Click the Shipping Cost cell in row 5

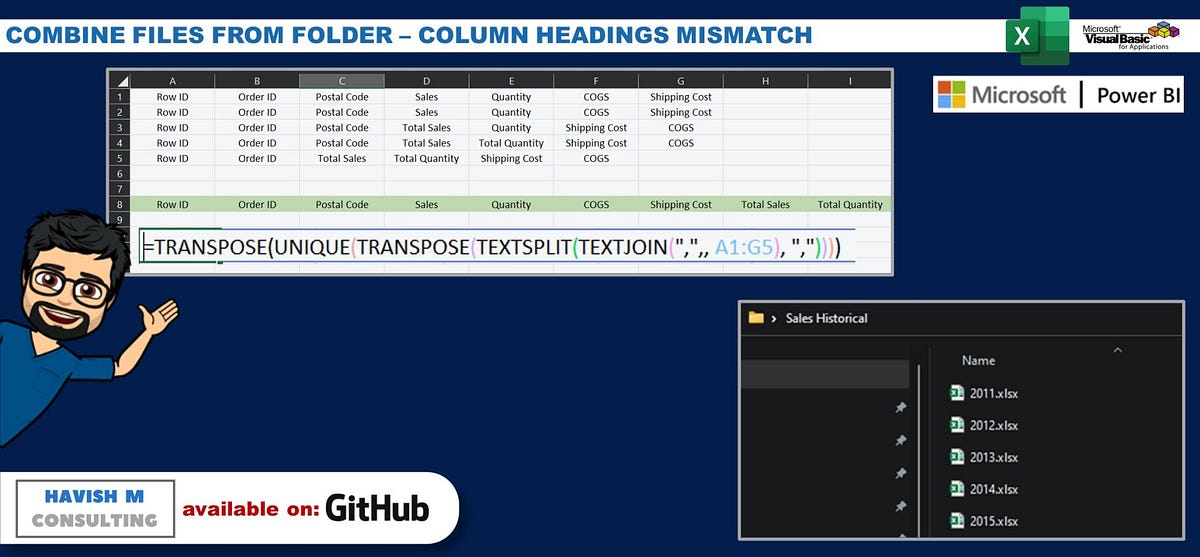[x=511, y=158]
